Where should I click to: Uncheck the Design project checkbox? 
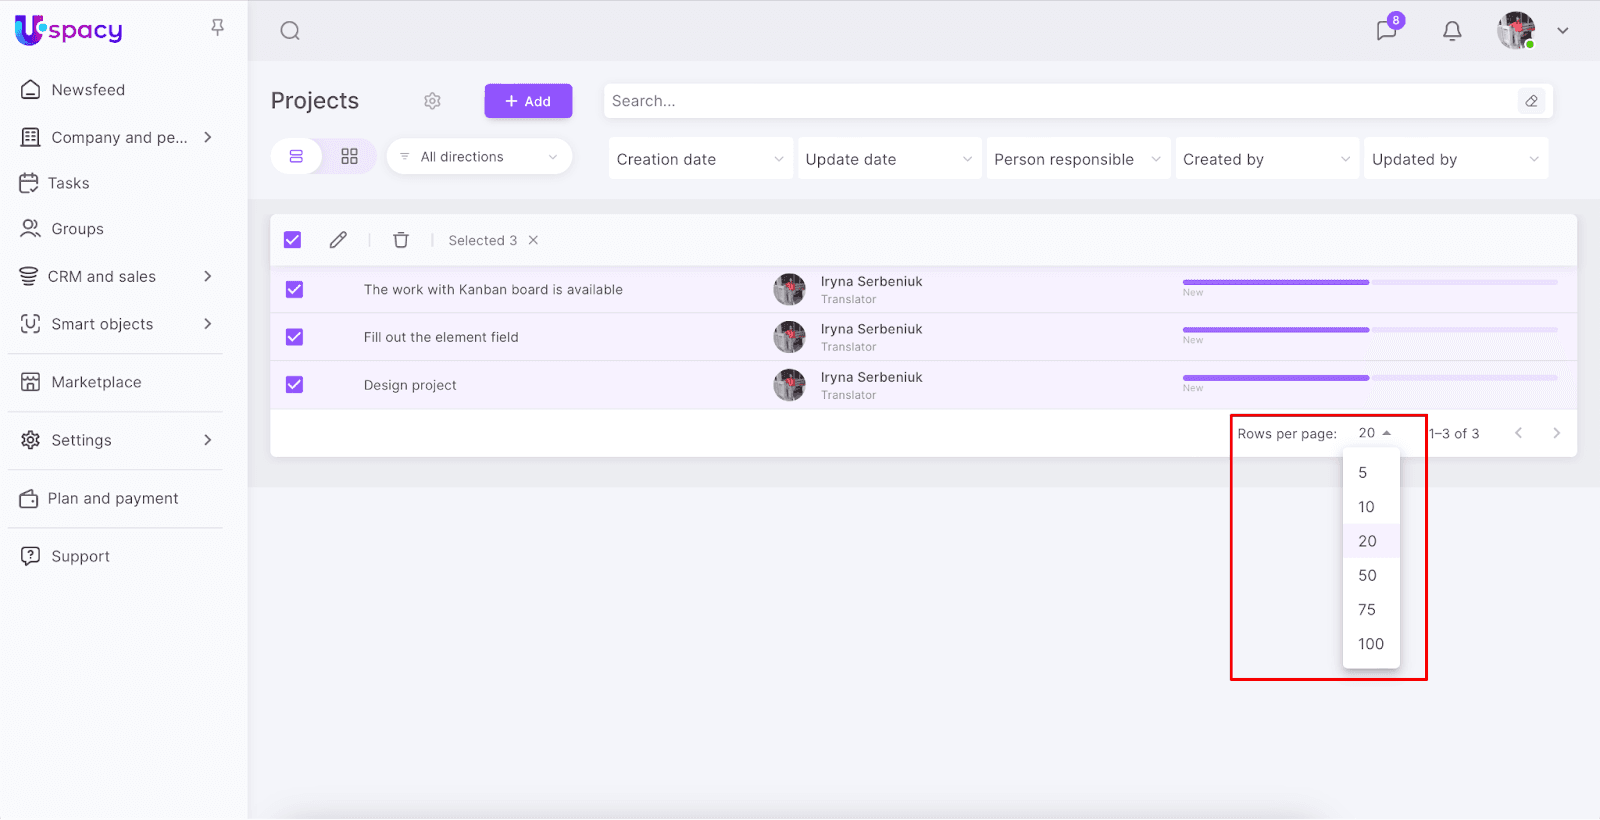click(294, 385)
